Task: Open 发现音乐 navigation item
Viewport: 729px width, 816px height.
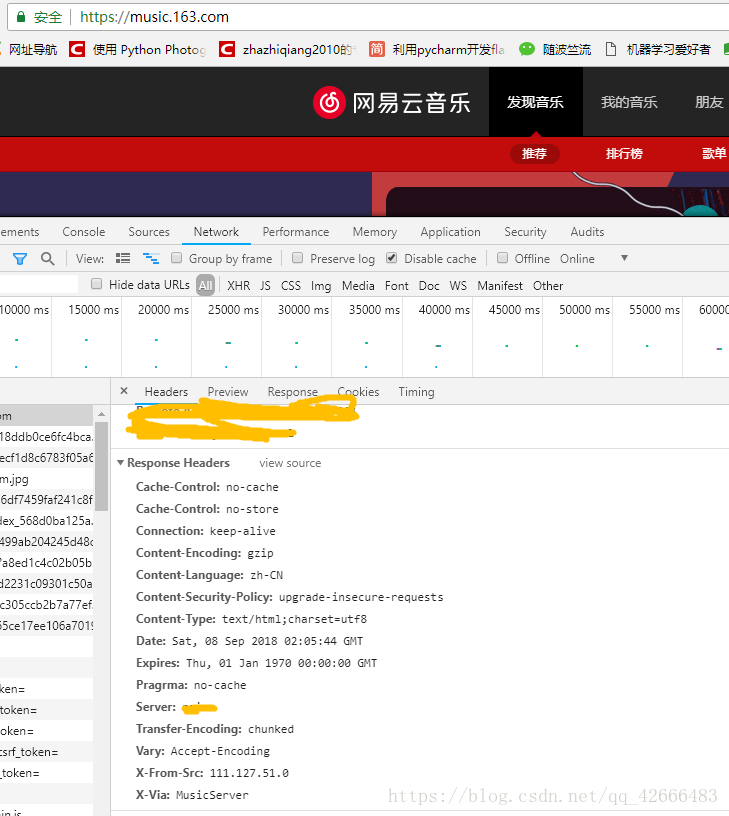Action: (535, 102)
